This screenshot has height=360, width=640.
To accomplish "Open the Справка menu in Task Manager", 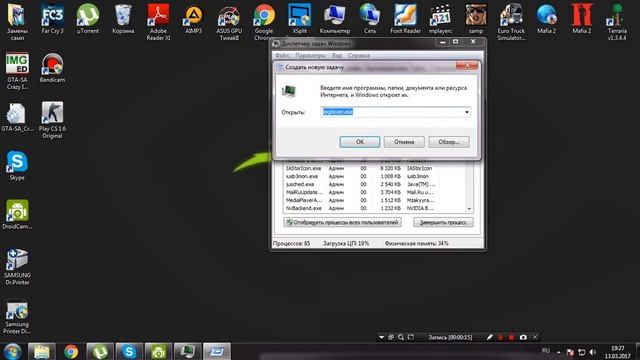I will (x=359, y=55).
